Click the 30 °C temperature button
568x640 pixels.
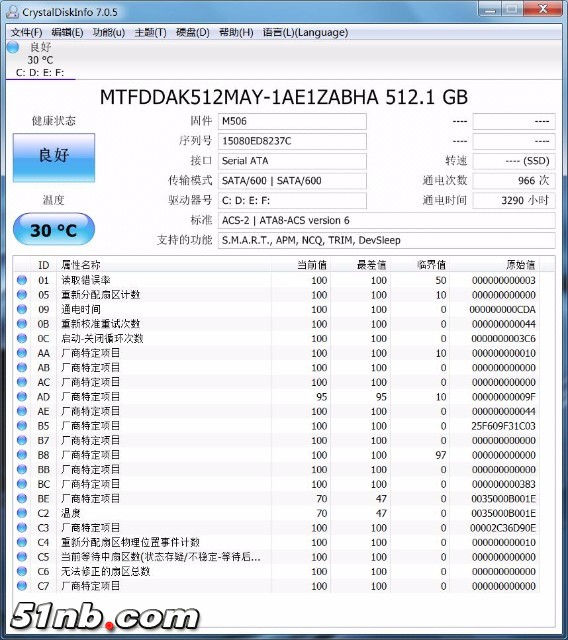click(x=54, y=230)
